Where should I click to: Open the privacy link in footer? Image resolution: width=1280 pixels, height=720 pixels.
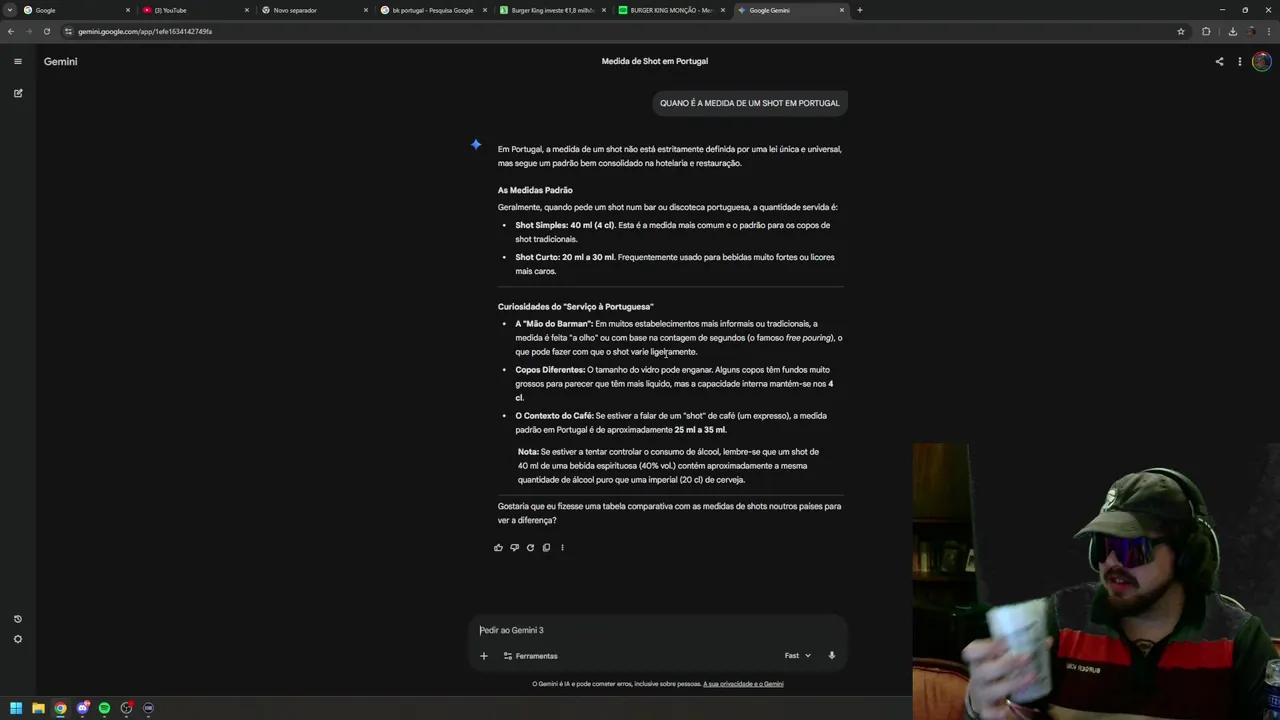[743, 684]
